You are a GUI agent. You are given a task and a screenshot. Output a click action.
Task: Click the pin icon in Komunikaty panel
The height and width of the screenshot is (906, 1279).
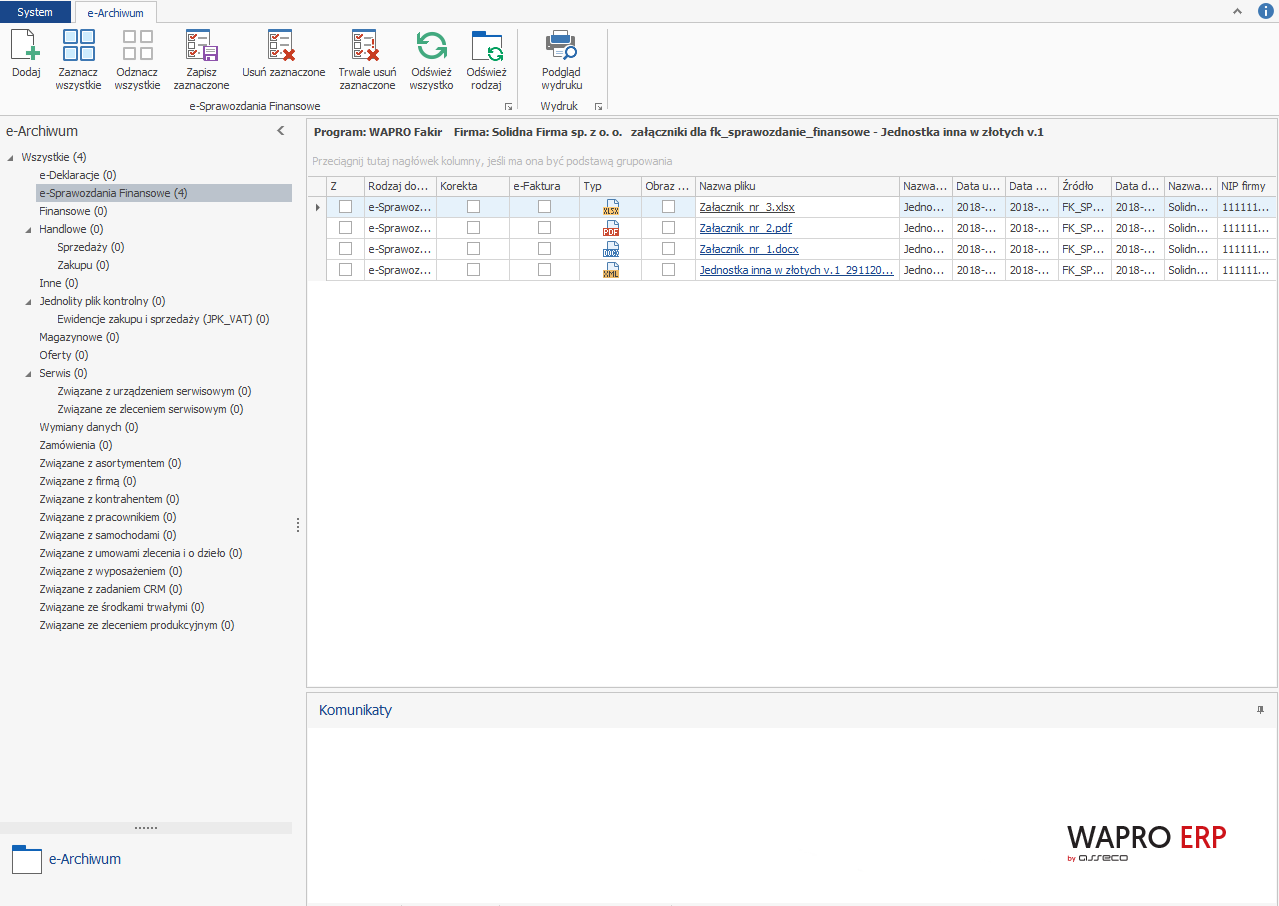(x=1260, y=709)
